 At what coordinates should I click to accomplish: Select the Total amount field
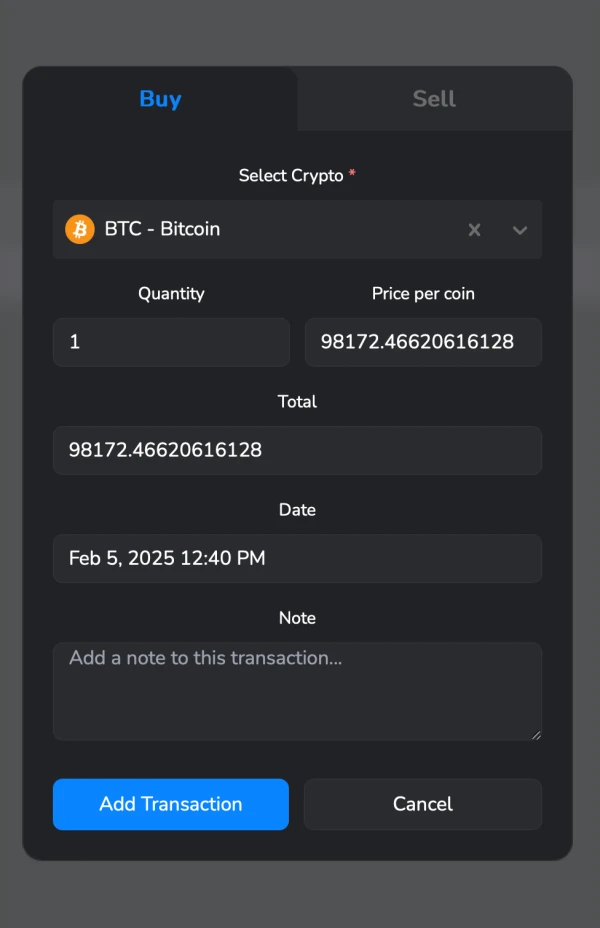pyautogui.click(x=297, y=450)
